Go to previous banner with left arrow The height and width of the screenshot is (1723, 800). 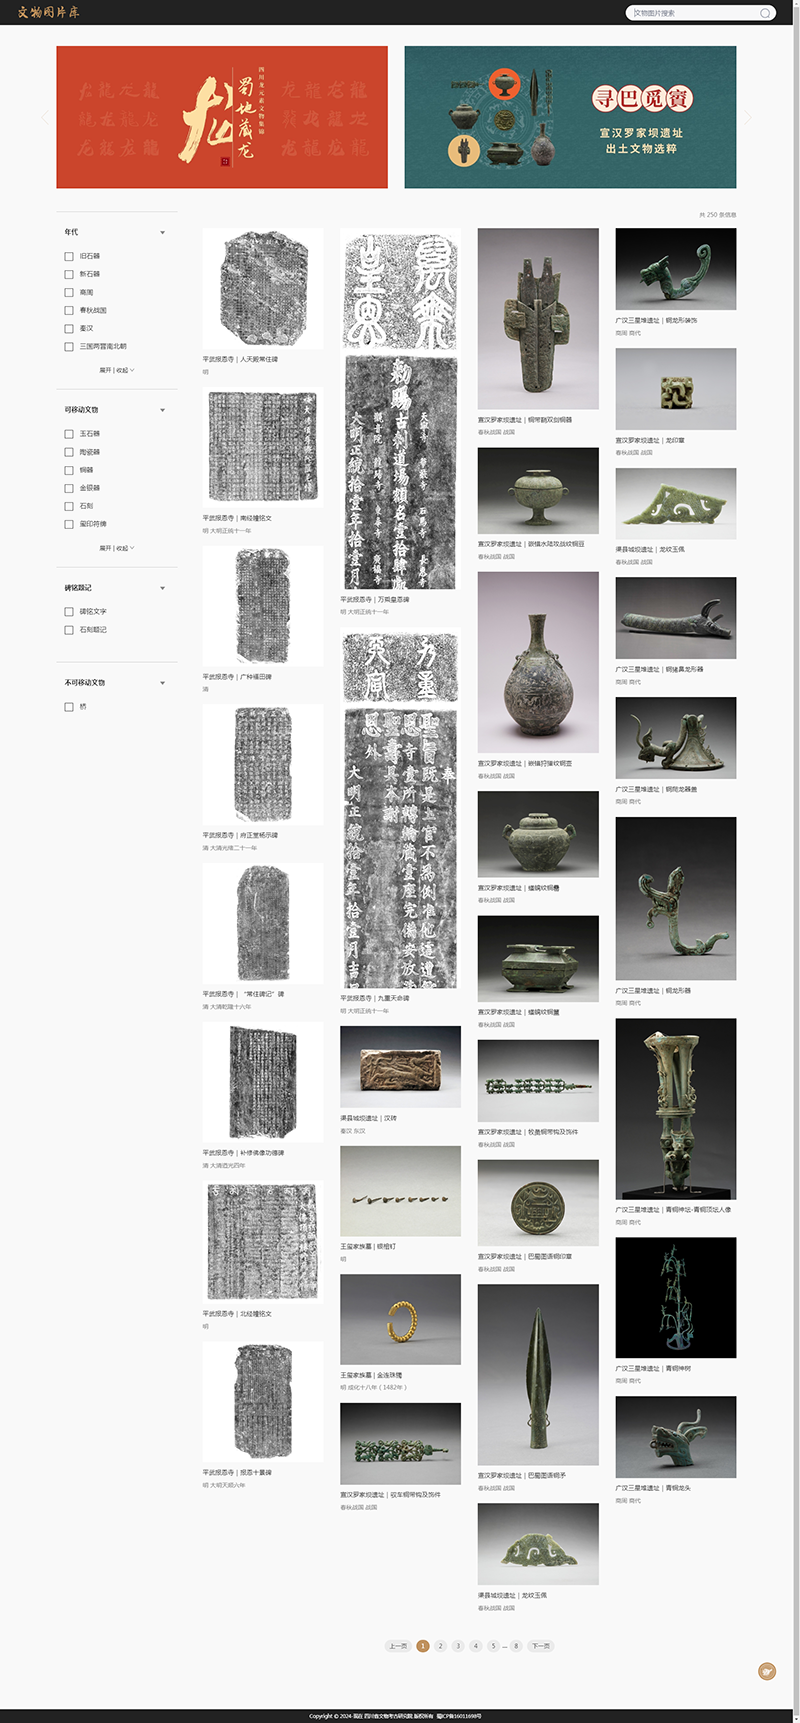44,117
